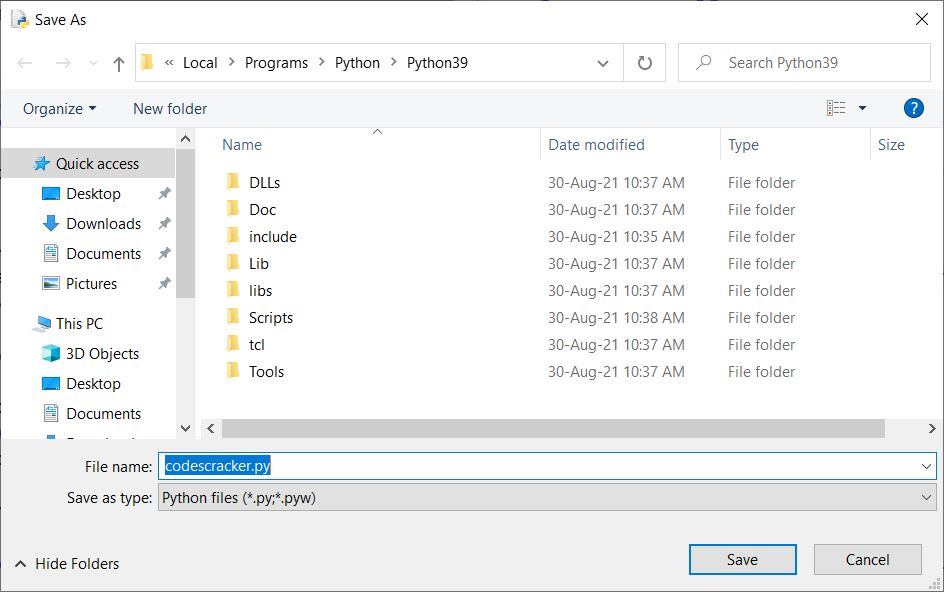
Task: Open the Scripts folder
Action: tap(268, 317)
